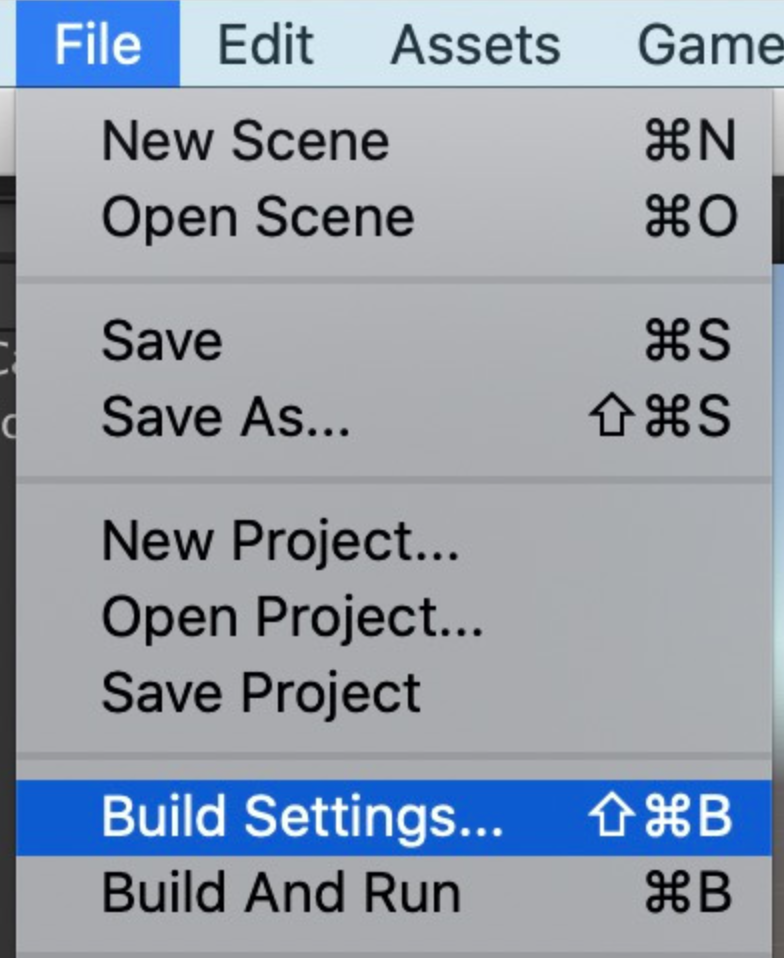Click Save in the File menu
The width and height of the screenshot is (784, 958).
tap(162, 341)
